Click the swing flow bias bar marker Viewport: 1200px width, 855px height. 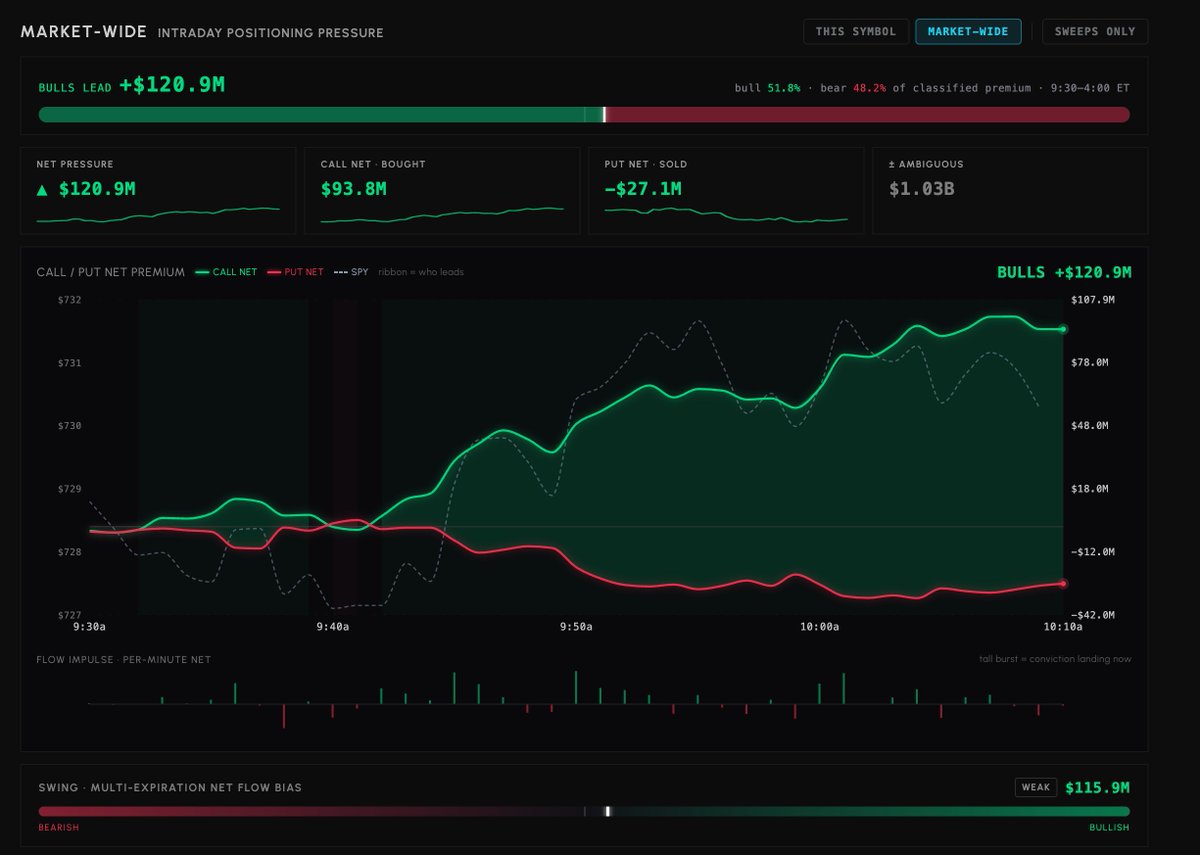(607, 812)
